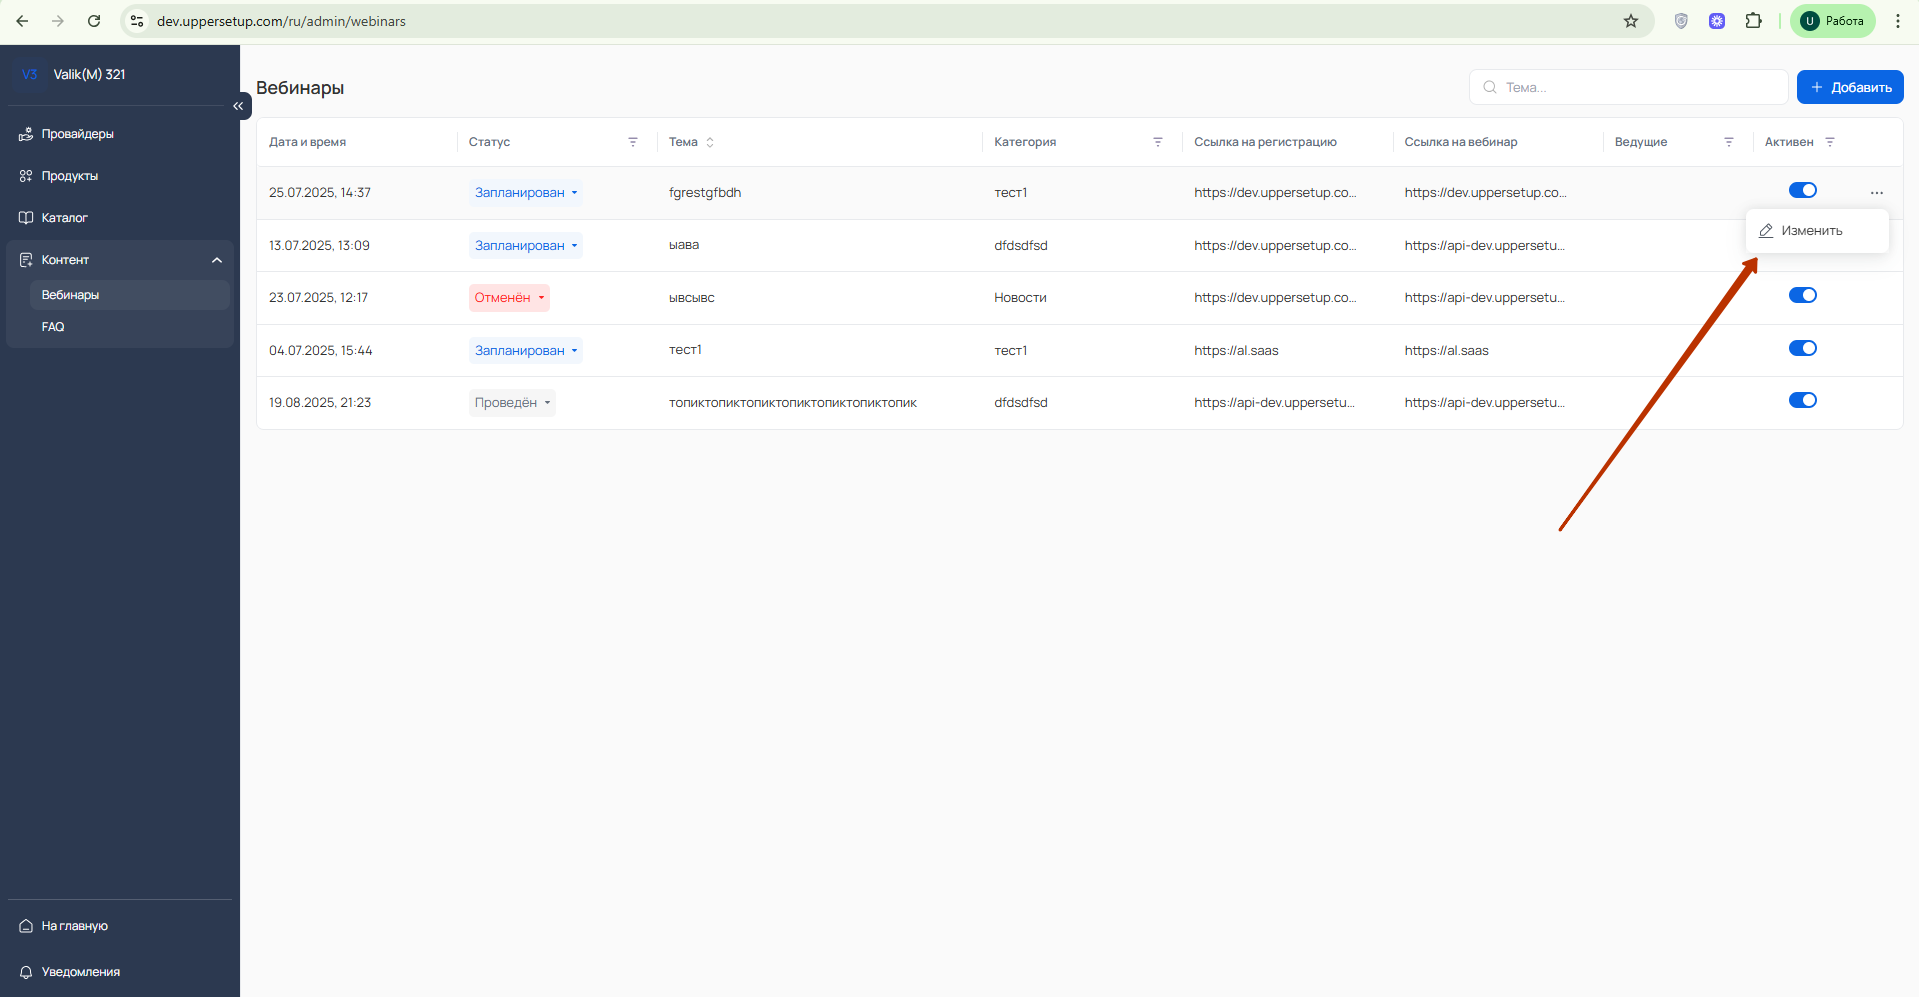Click the Тема search field

point(1628,87)
